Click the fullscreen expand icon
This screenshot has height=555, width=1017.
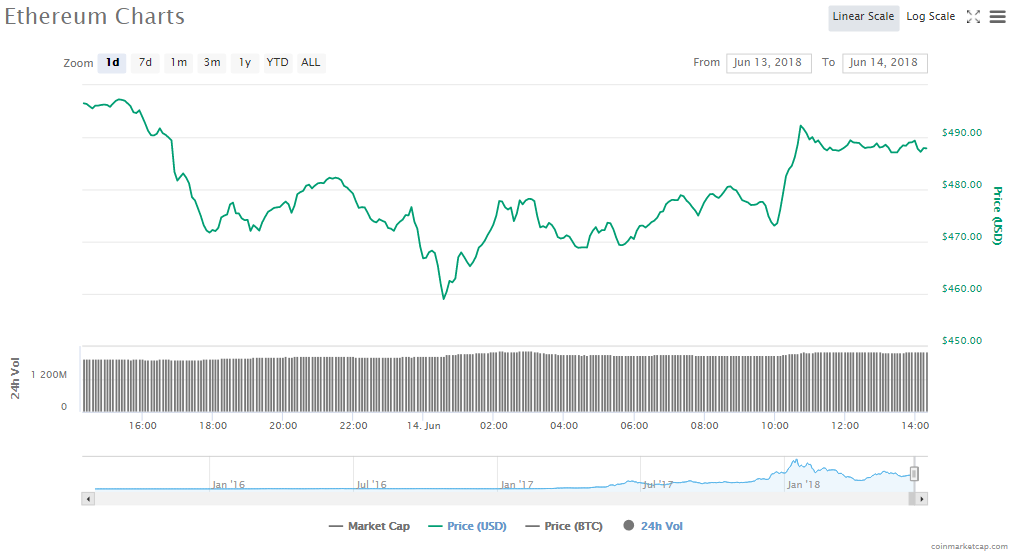(x=973, y=17)
